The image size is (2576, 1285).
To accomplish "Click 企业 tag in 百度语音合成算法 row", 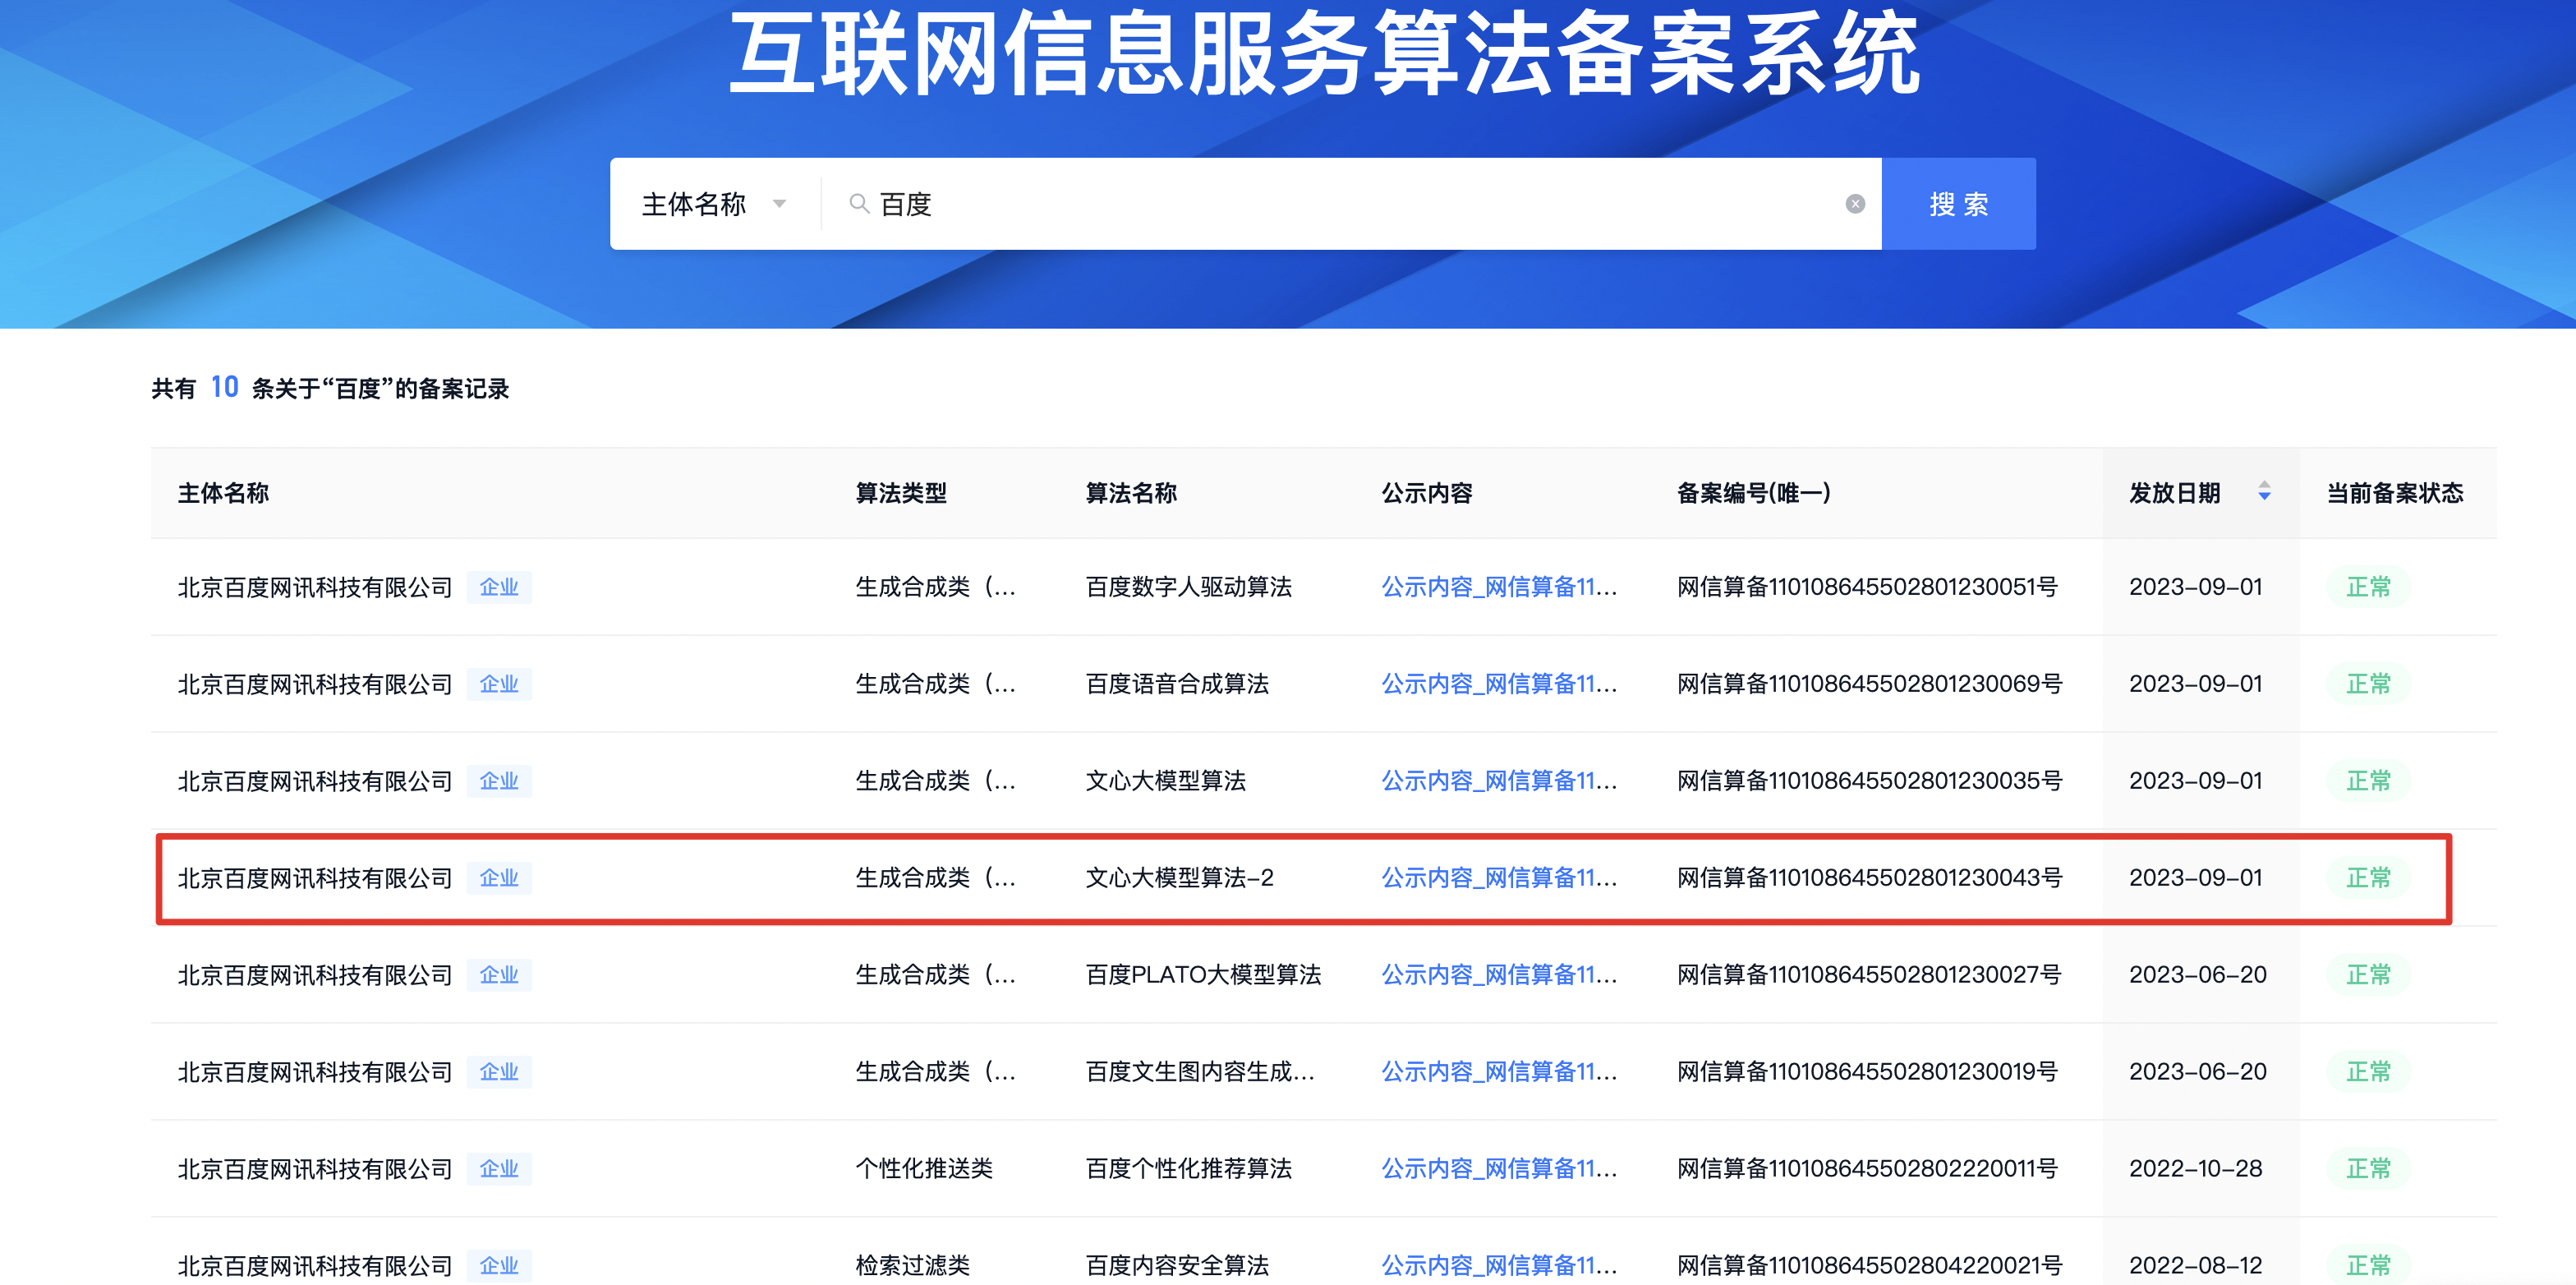I will (499, 684).
